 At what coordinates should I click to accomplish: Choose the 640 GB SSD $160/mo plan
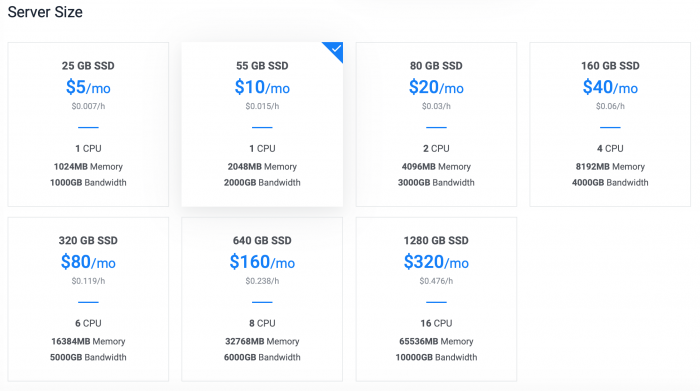coord(262,299)
